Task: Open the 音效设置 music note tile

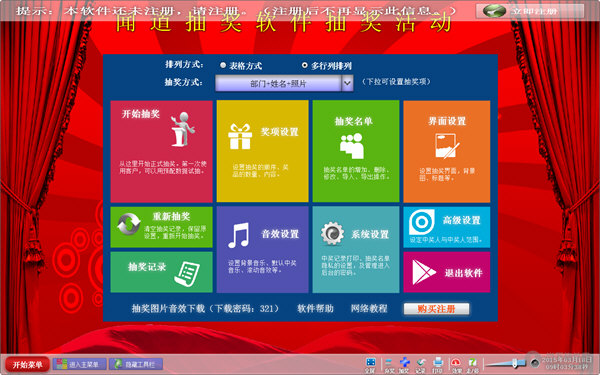Action: [x=262, y=249]
